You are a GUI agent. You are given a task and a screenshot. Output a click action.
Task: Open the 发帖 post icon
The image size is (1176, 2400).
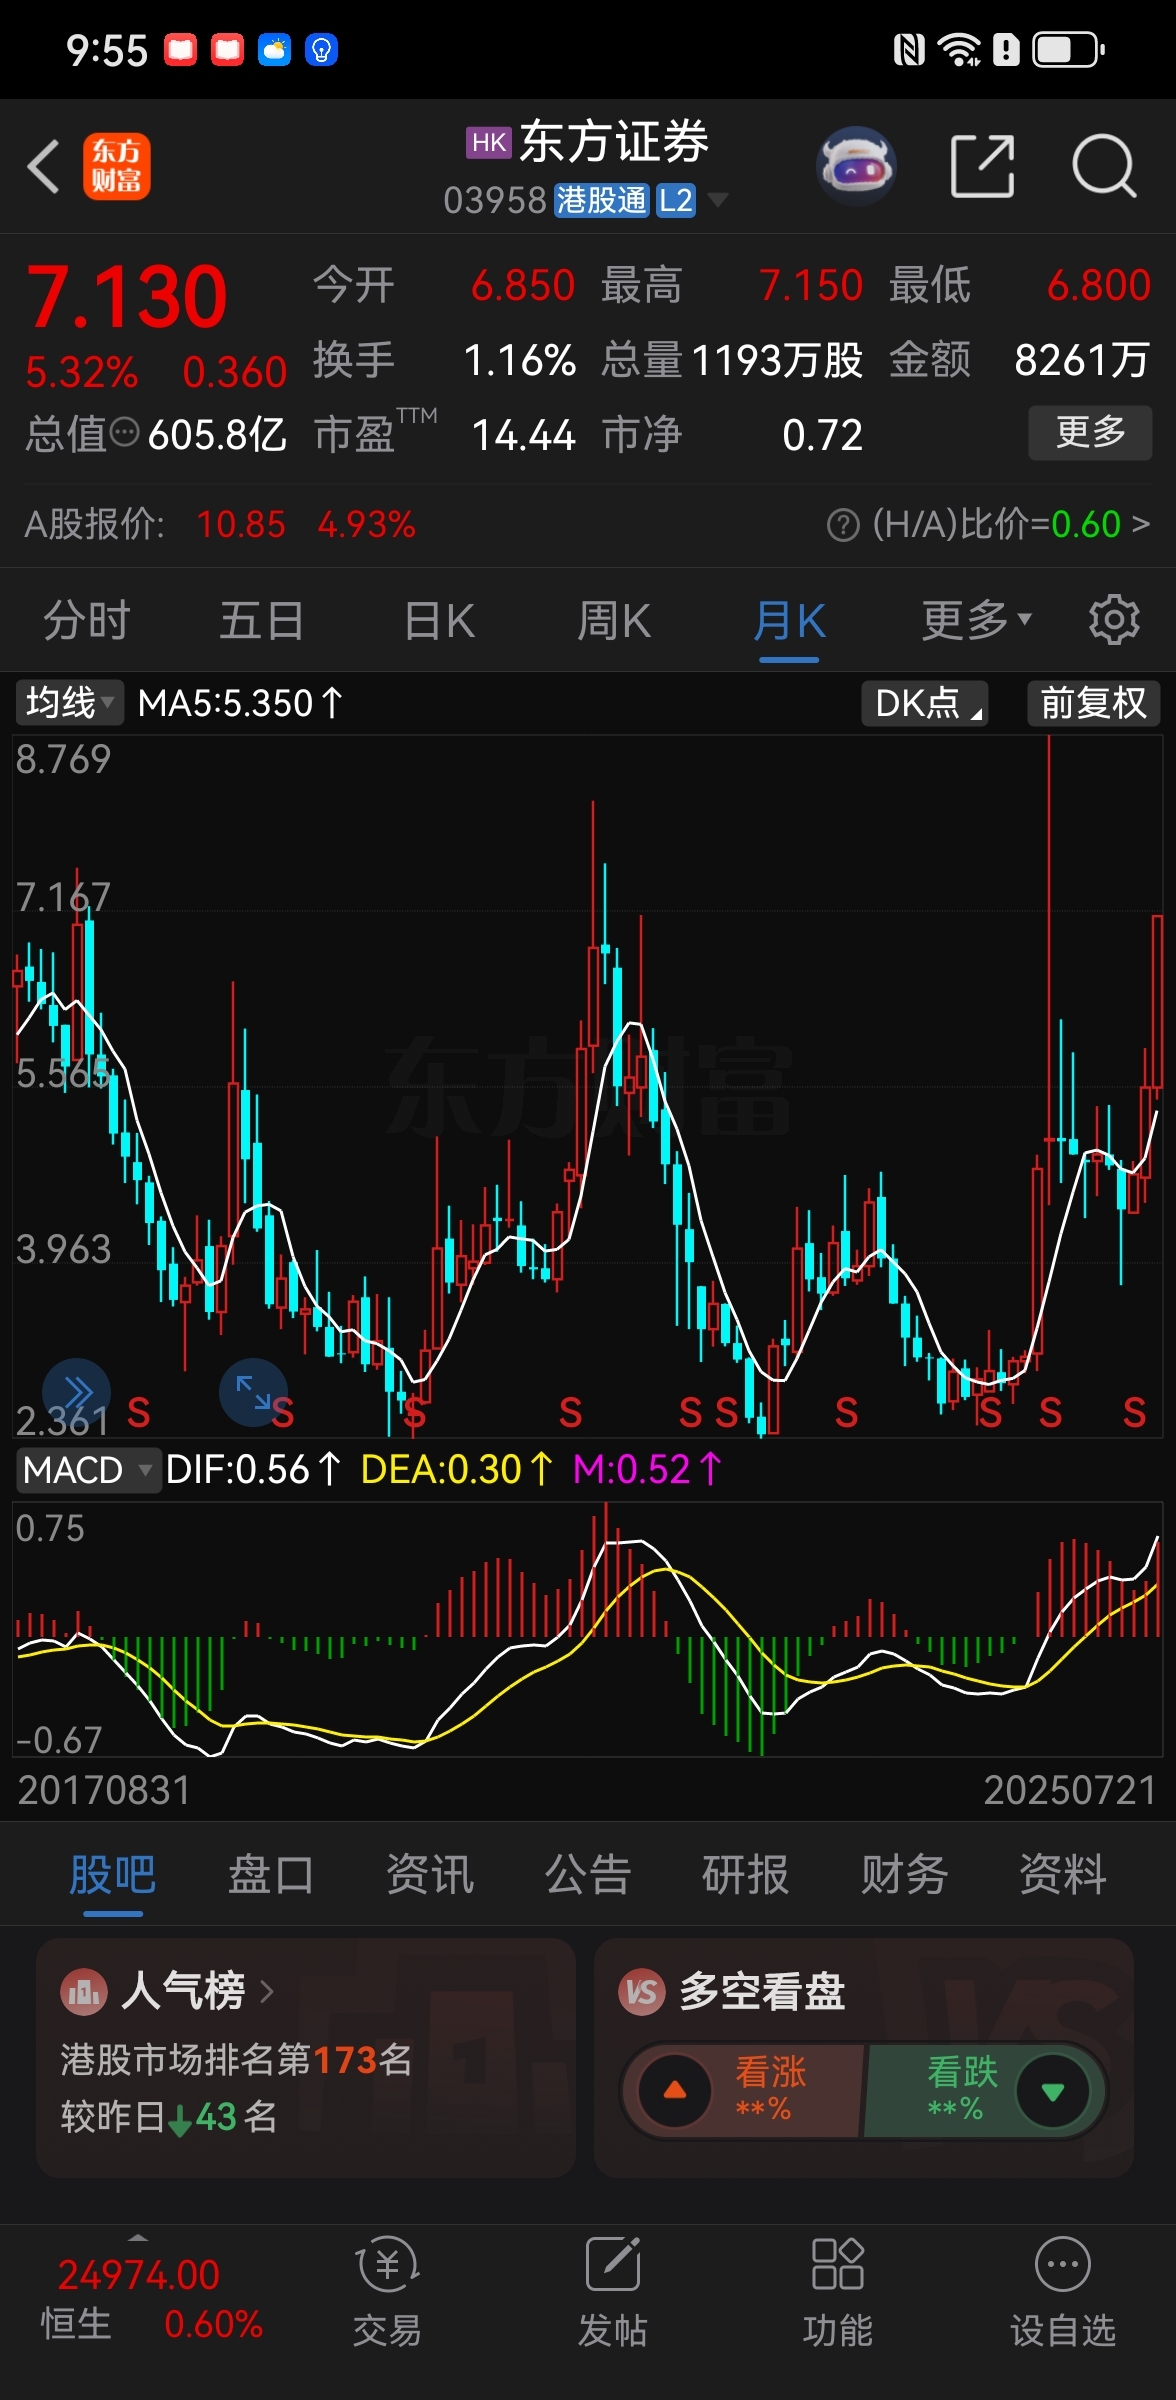coord(612,2266)
